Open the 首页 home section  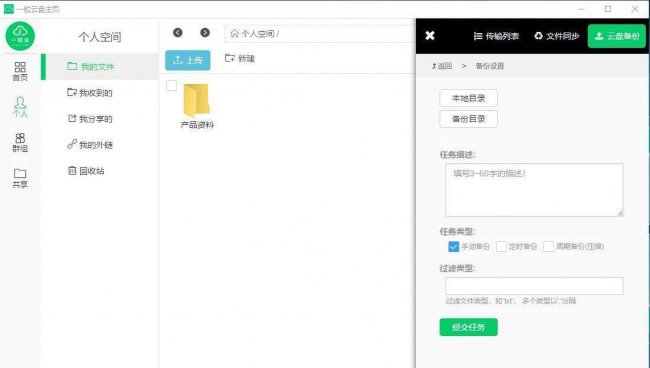click(20, 71)
